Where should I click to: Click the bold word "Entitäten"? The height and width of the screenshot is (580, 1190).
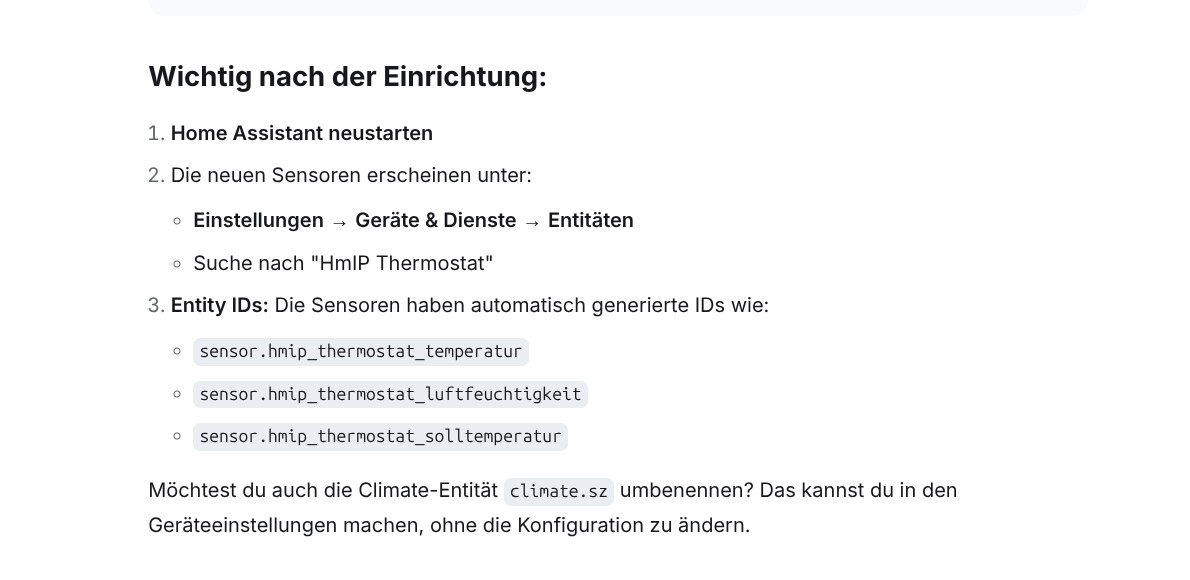pyautogui.click(x=590, y=220)
